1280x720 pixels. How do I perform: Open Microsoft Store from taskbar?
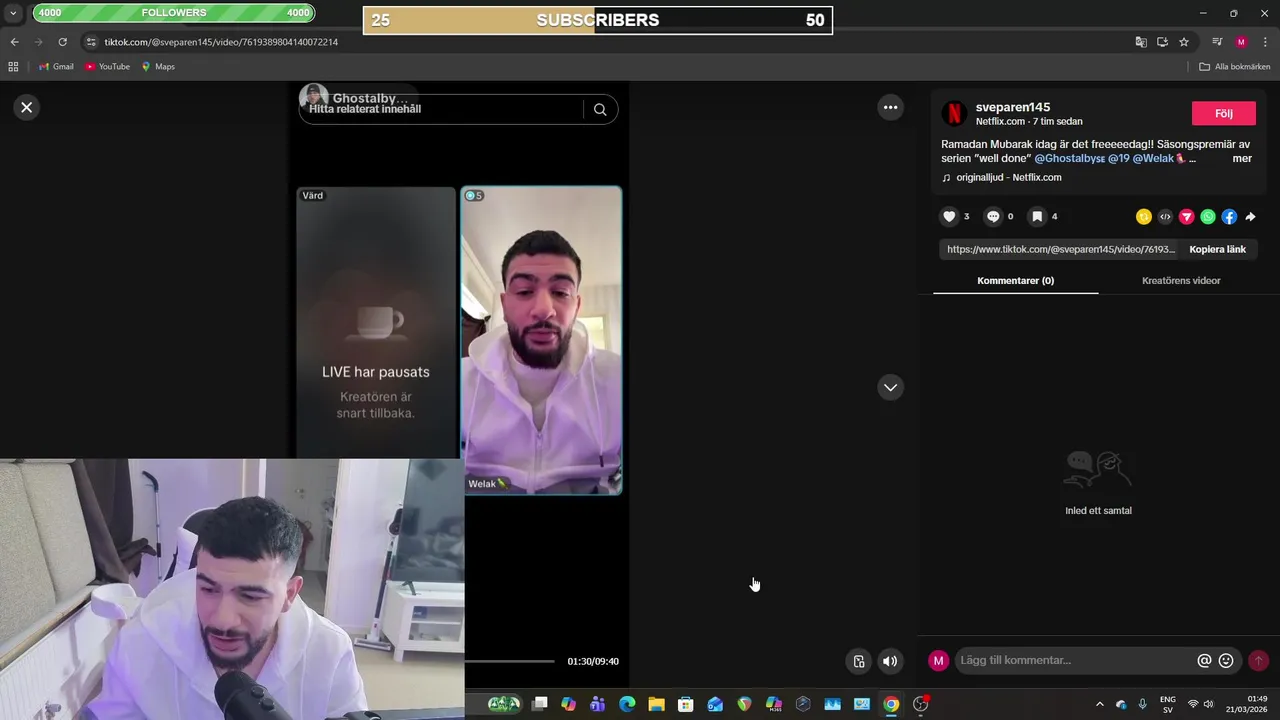pos(685,704)
